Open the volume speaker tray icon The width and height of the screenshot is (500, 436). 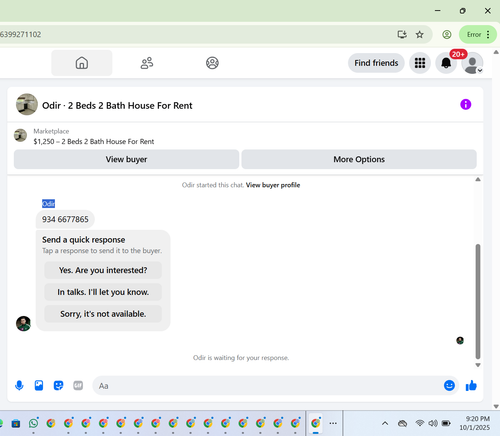click(x=433, y=423)
